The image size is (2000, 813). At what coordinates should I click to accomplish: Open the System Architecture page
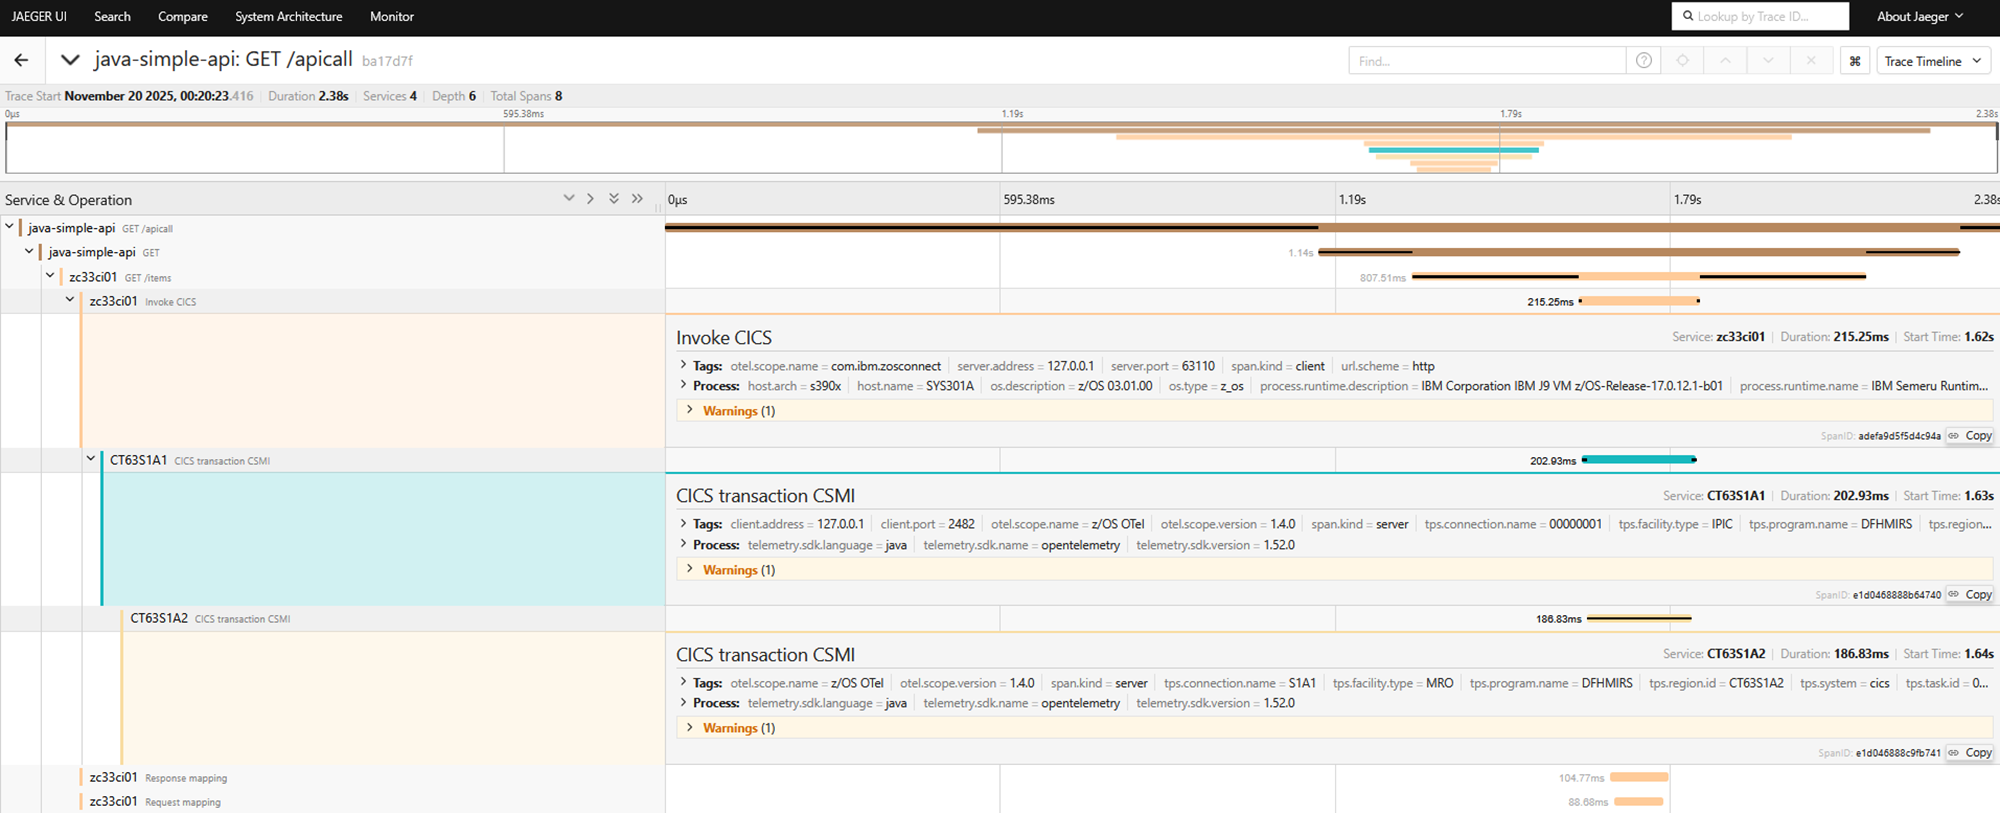288,16
